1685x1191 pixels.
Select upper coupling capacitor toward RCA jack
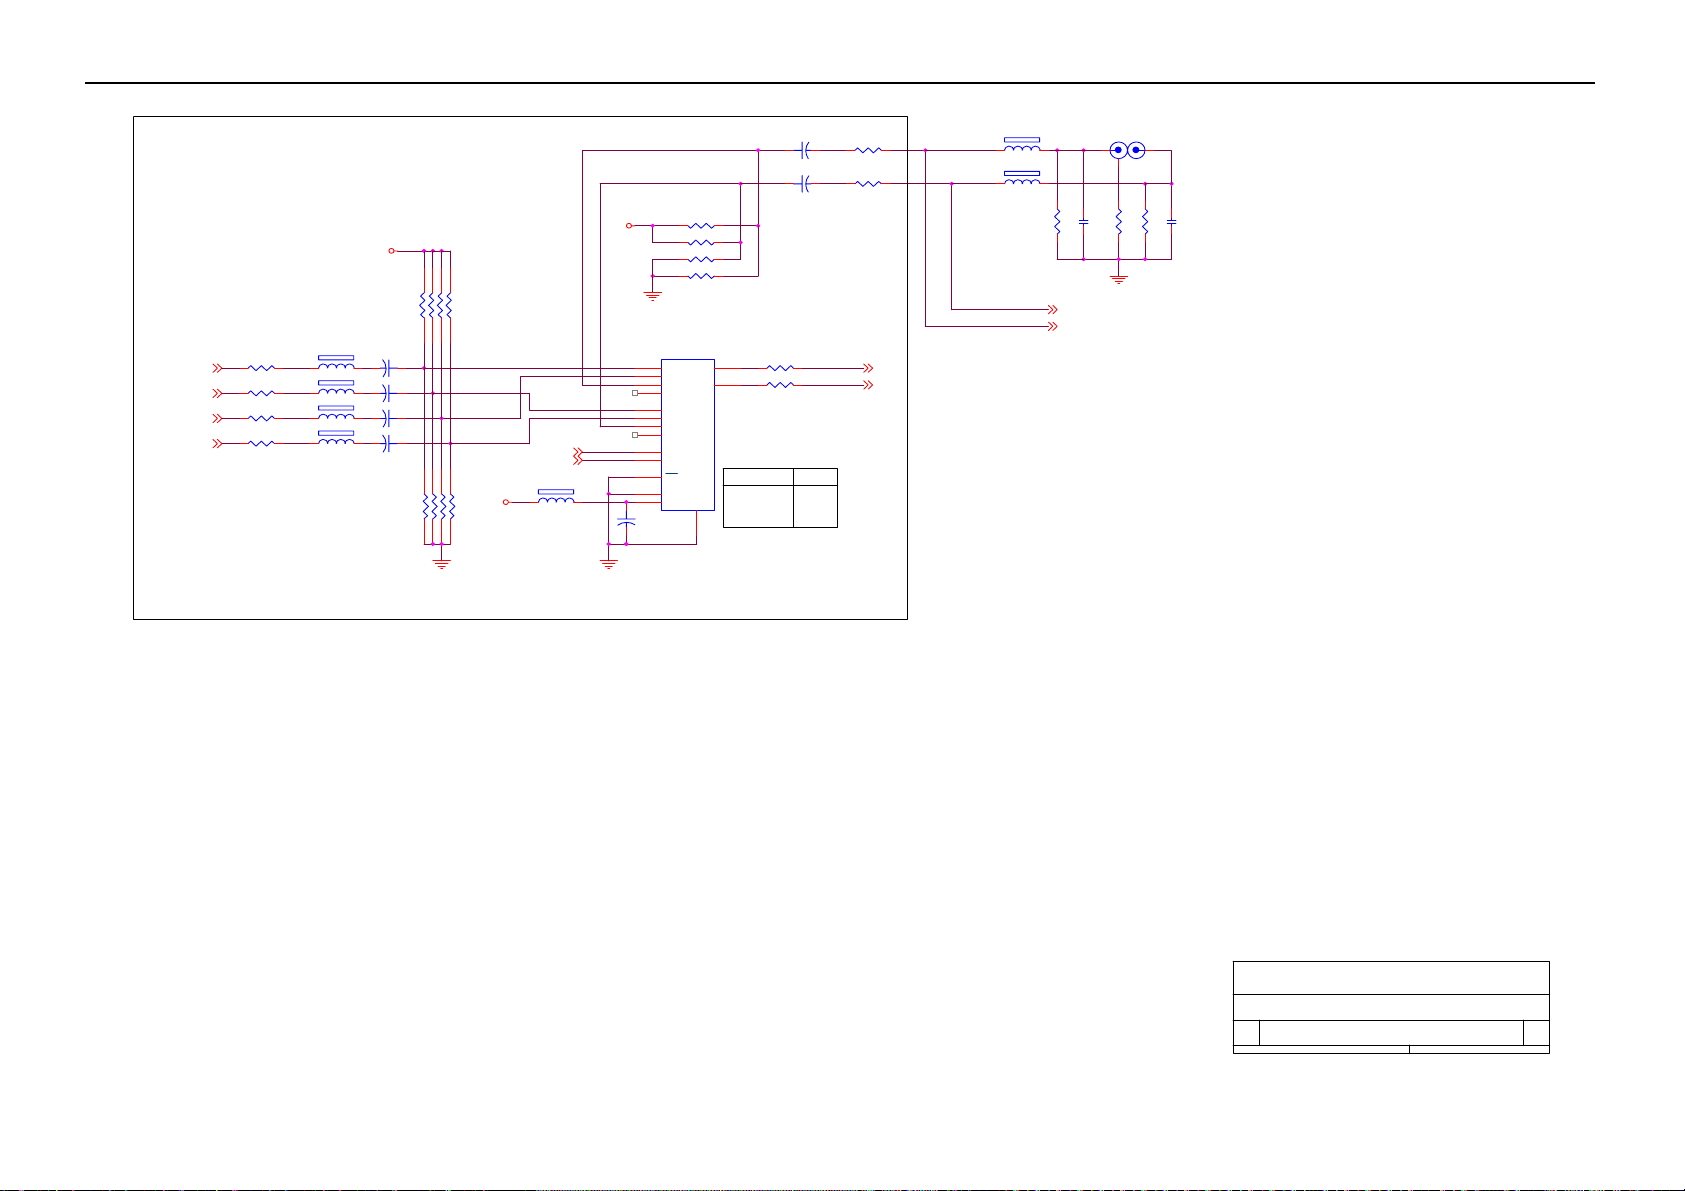coord(804,150)
